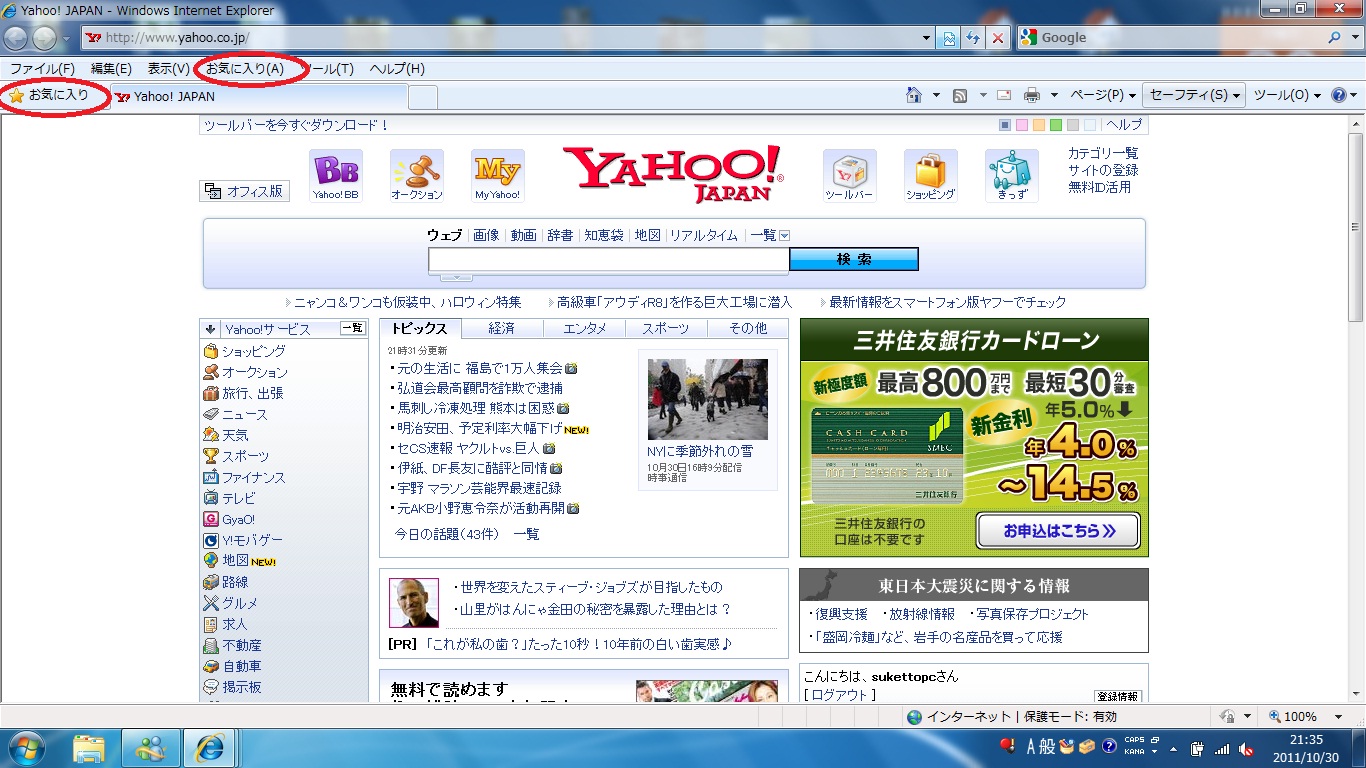Screen dimensions: 1366x768
Task: Open headline 馬刺し冷凍処理 熊本は困惑
Action: pyautogui.click(x=475, y=408)
